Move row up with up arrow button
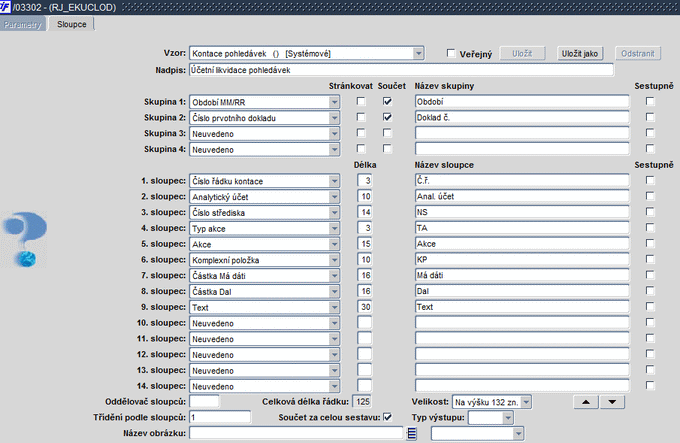Image resolution: width=680 pixels, height=443 pixels. pos(586,402)
